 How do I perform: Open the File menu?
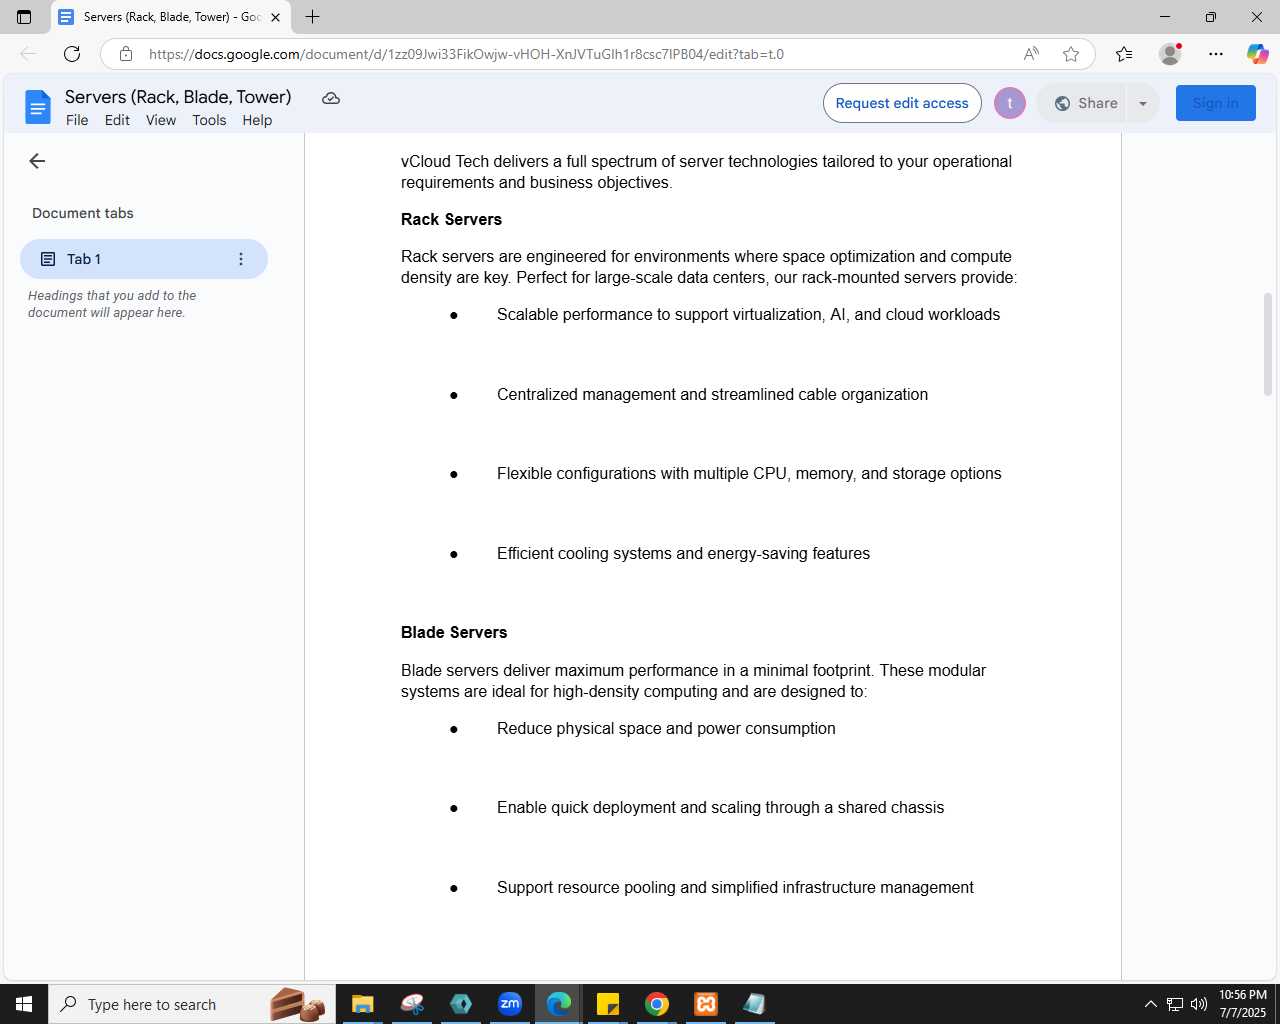click(77, 120)
